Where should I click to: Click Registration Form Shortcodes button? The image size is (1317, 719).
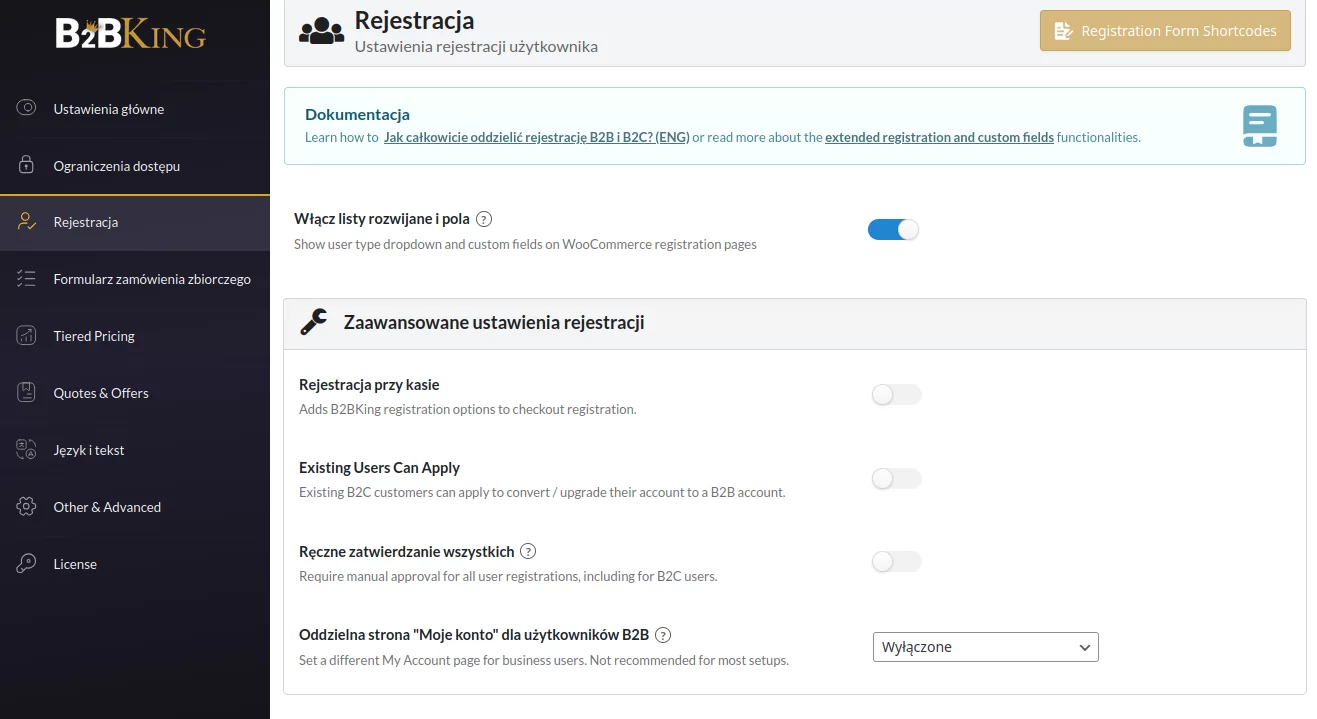1165,31
